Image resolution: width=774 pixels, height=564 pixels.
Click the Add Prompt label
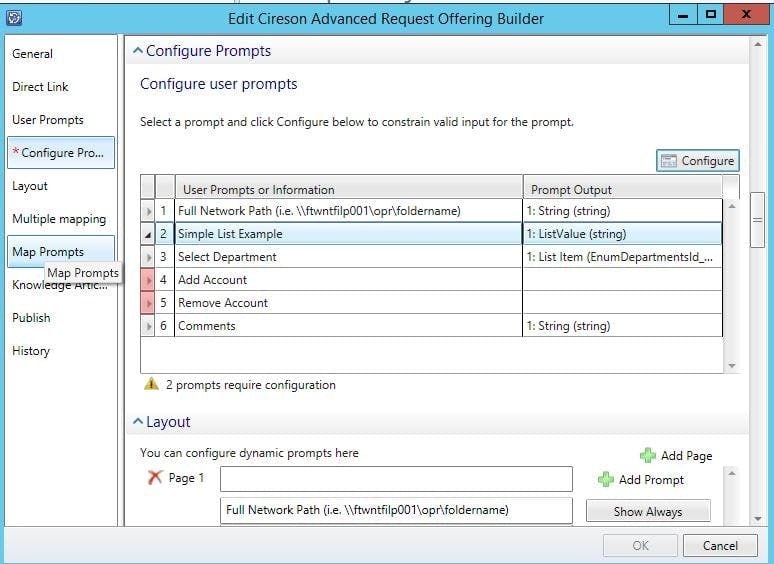652,480
